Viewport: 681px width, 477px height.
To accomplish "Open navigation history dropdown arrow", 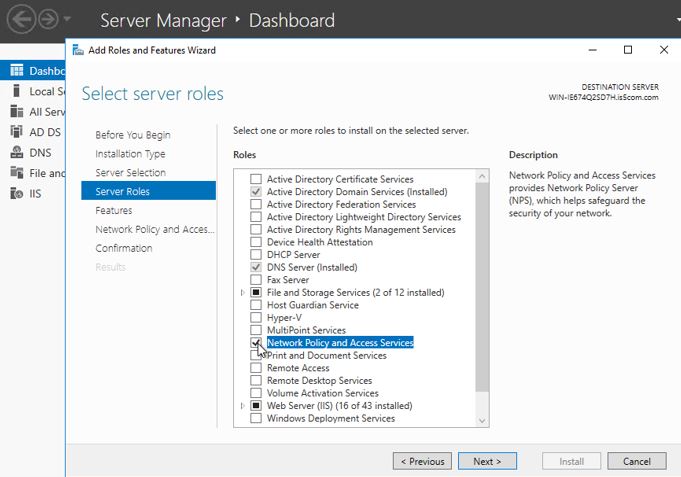I will coord(67,19).
